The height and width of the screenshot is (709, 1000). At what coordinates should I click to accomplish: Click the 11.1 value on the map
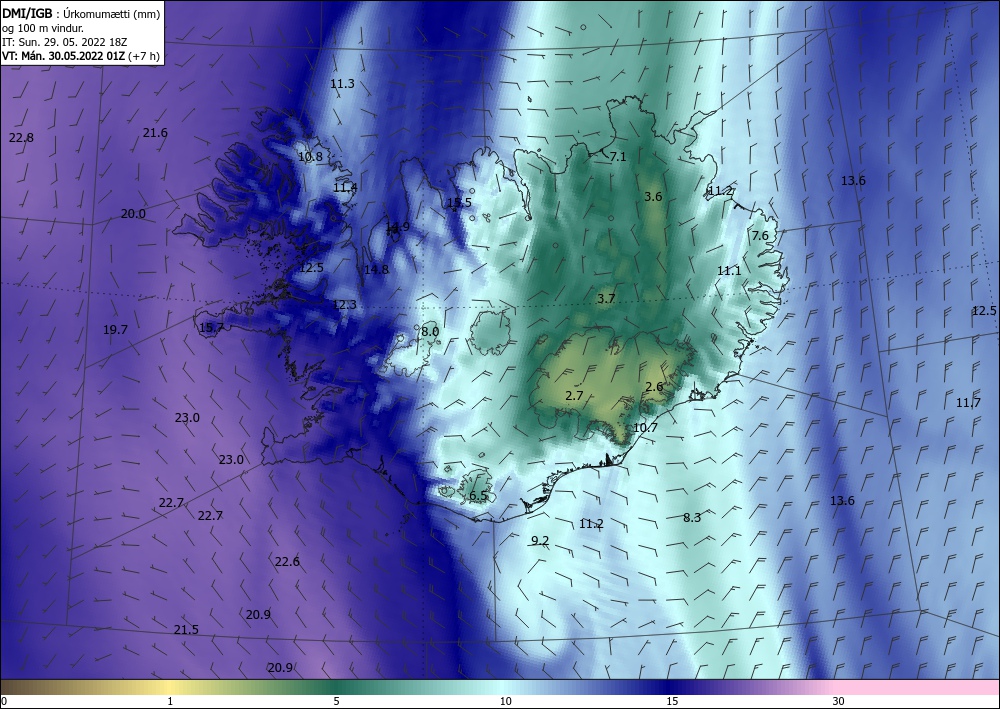729,270
